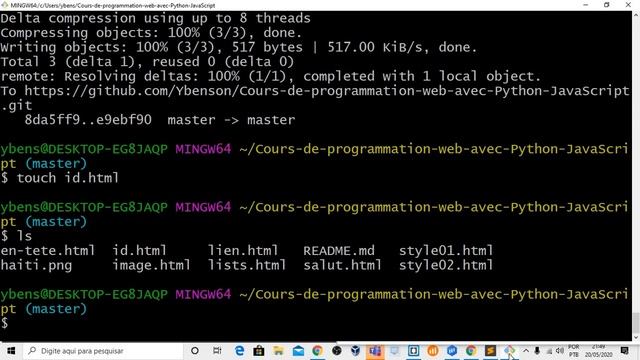Screen dimensions: 640x360
Task: Click 'lien.html' in the ls output
Action: (243, 250)
